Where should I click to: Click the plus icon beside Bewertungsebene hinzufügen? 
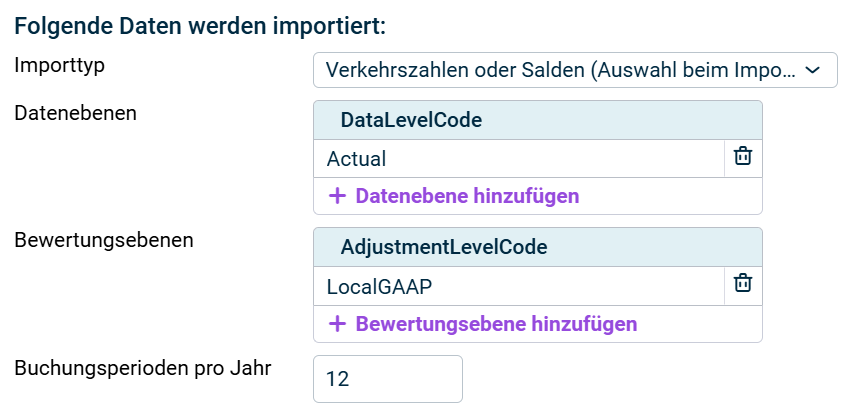click(x=337, y=323)
